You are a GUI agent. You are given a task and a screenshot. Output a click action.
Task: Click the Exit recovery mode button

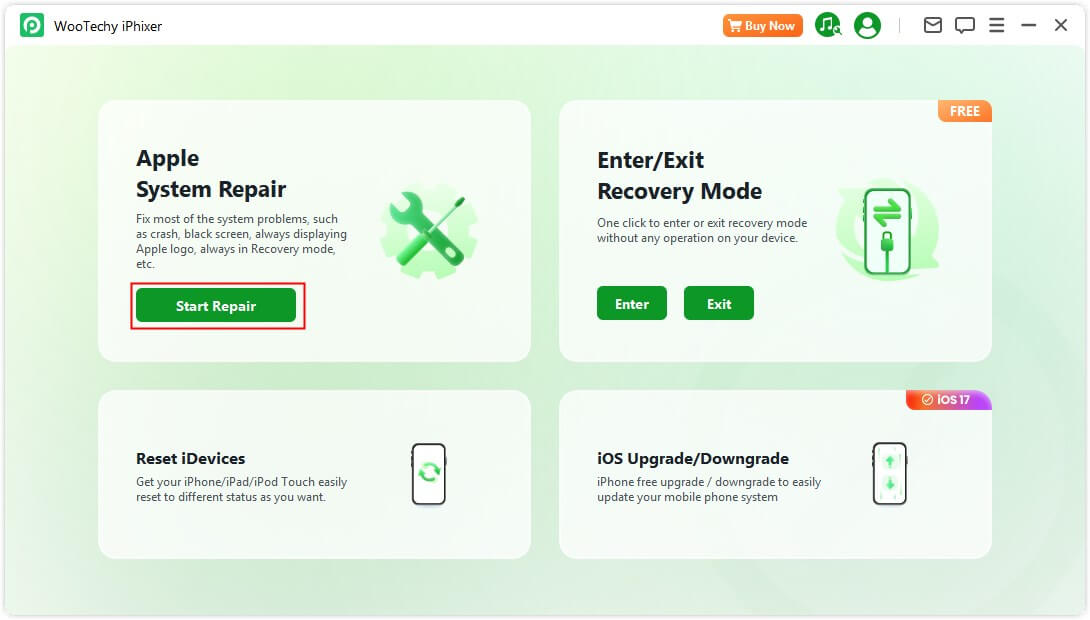click(718, 304)
